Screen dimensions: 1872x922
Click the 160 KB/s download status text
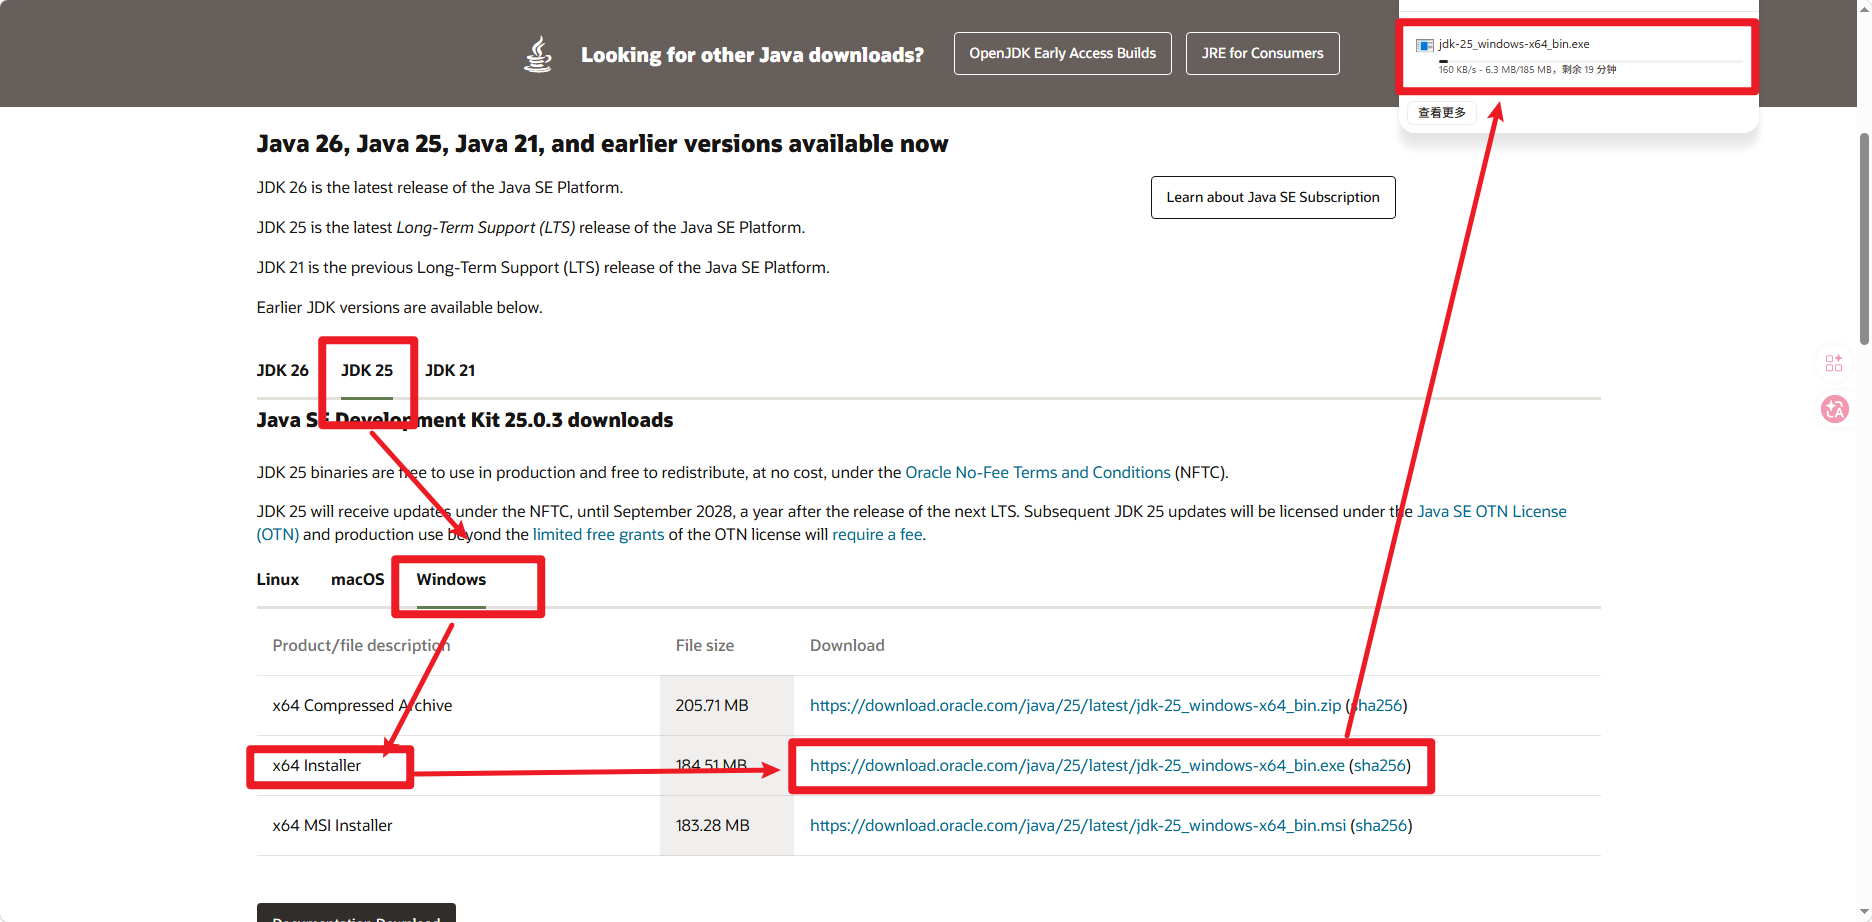1527,70
